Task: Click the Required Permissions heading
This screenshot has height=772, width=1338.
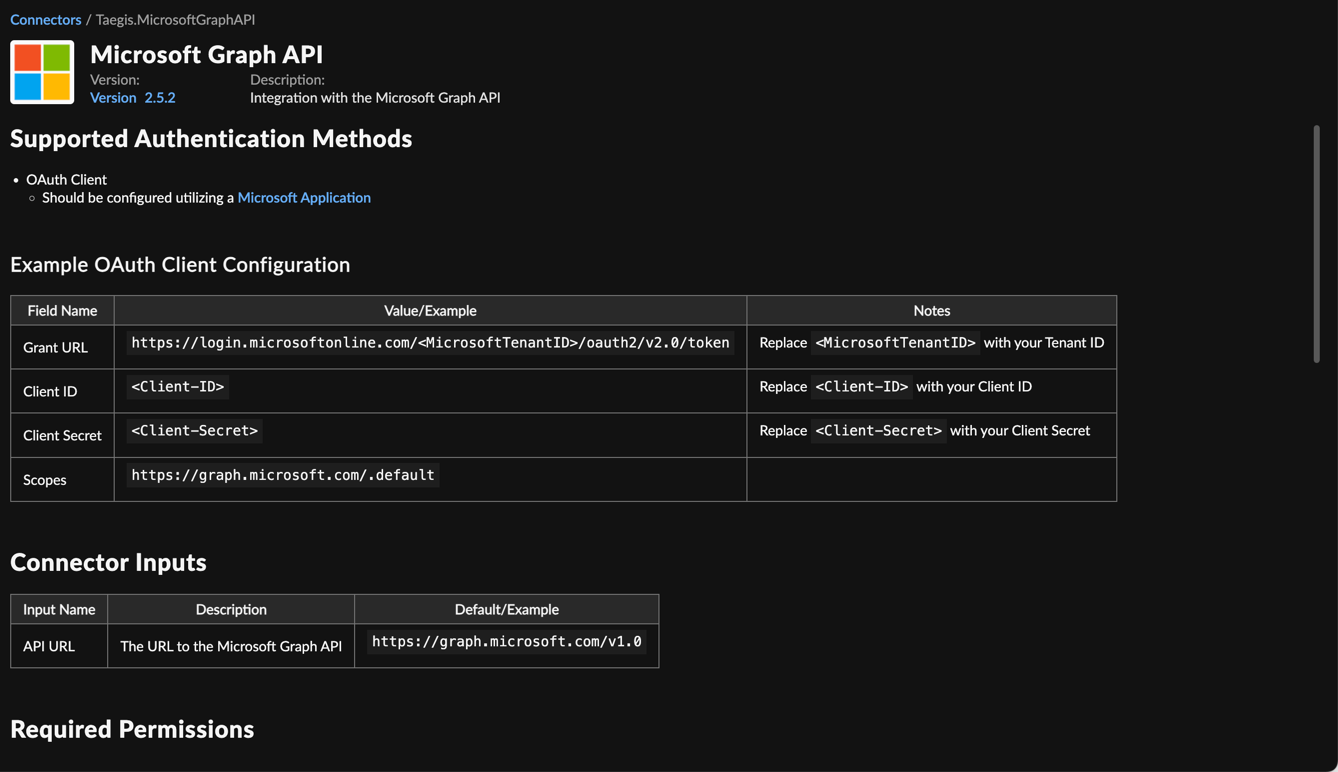Action: coord(132,729)
